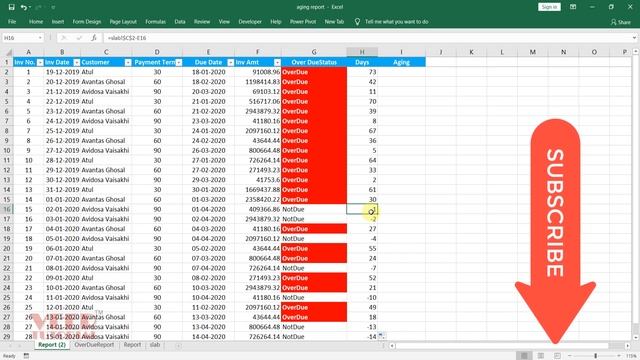Screen dimensions: 640x360
Task: Click the New Sheet plus icon
Action: click(x=178, y=346)
